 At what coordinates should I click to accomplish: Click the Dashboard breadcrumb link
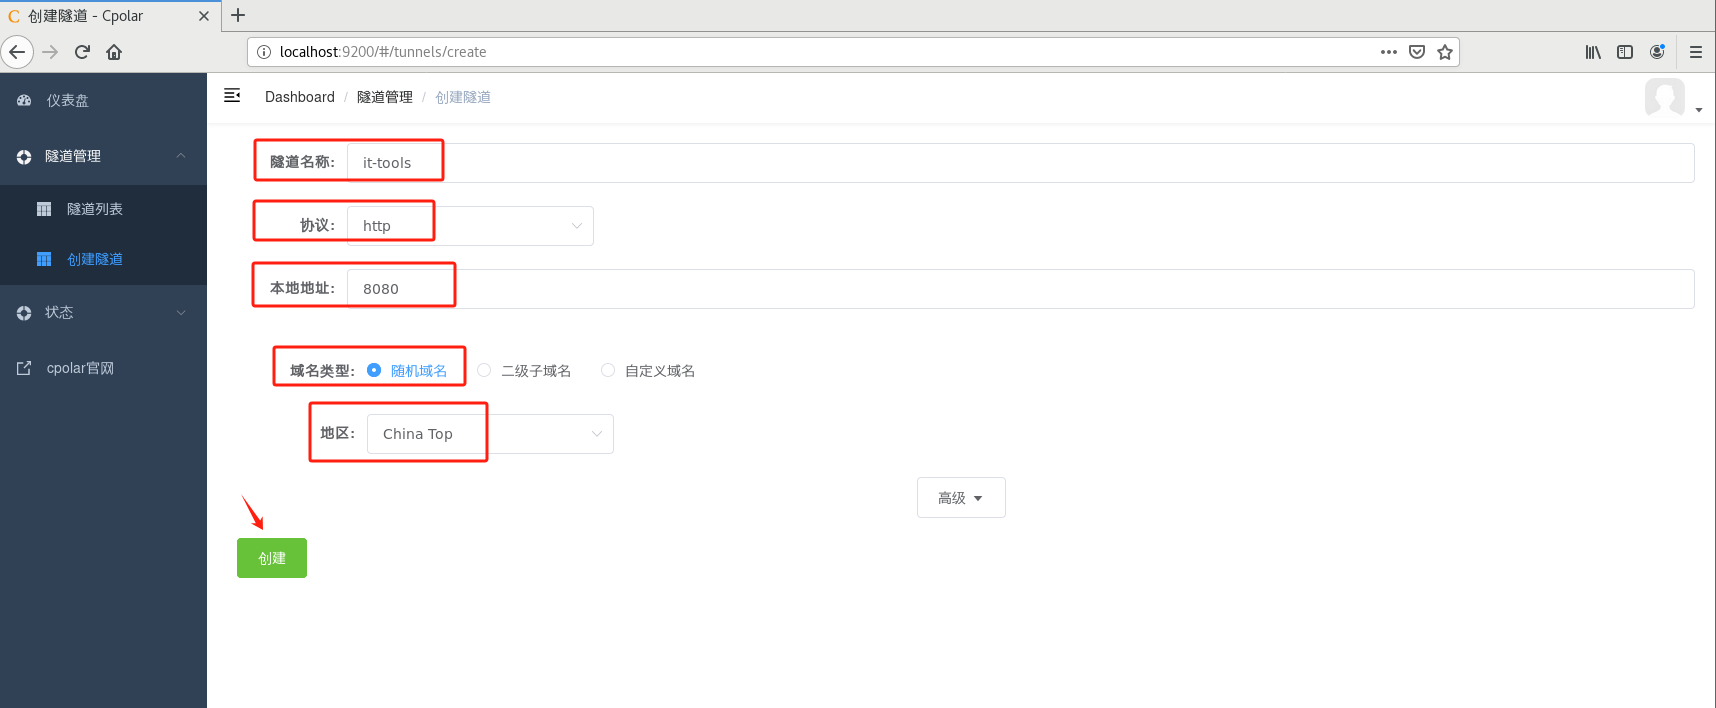pyautogui.click(x=300, y=97)
